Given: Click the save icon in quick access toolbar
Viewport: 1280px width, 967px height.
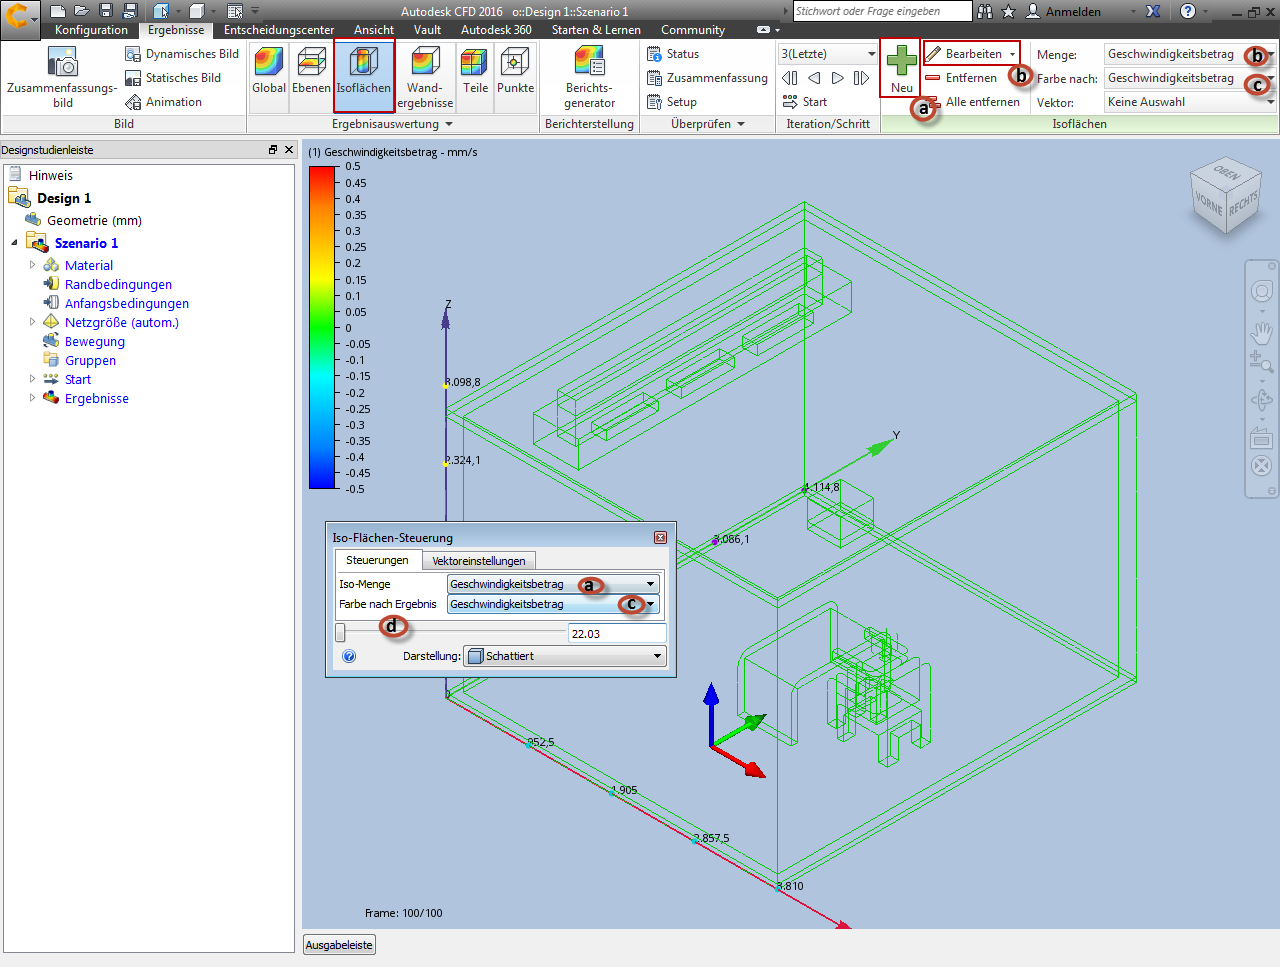Looking at the screenshot, I should 106,11.
